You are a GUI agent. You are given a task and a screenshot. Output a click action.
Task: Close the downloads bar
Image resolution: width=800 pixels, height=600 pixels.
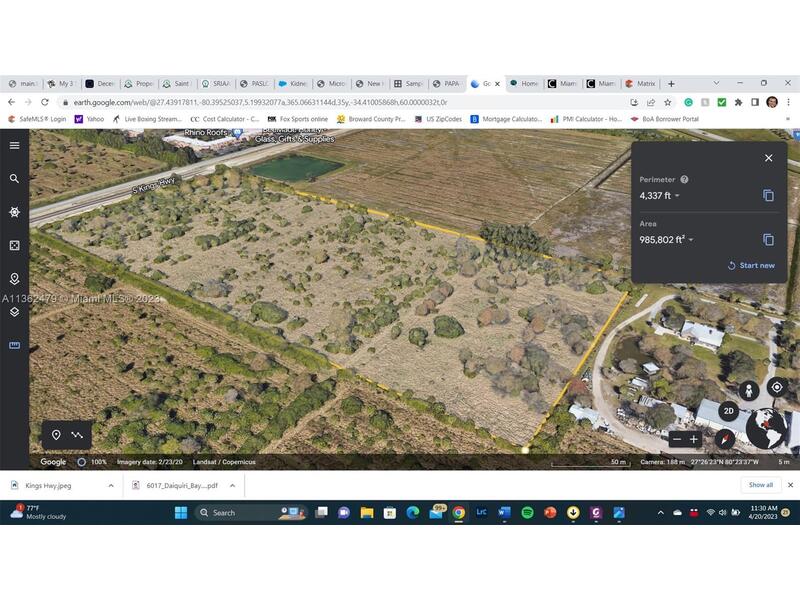[790, 485]
